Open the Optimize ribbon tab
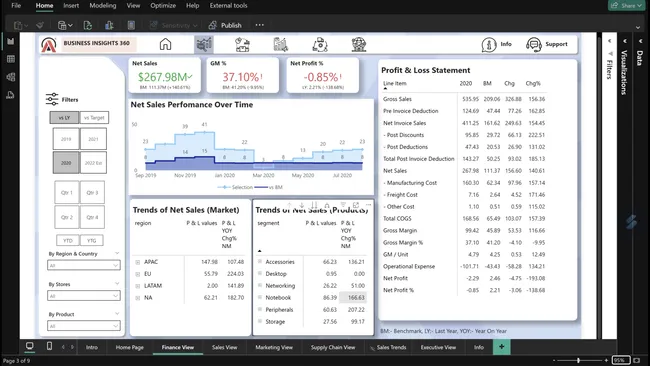 [x=163, y=5]
